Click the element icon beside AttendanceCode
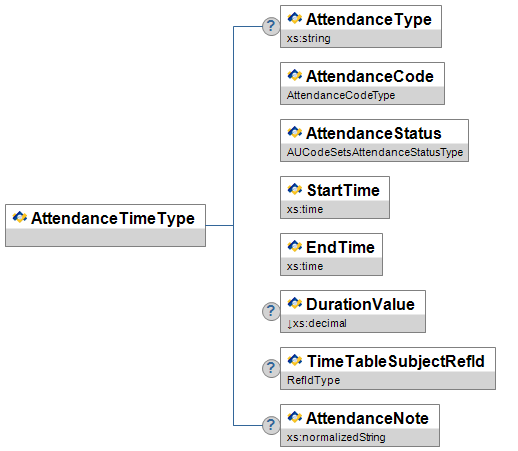This screenshot has width=518, height=451. point(295,75)
